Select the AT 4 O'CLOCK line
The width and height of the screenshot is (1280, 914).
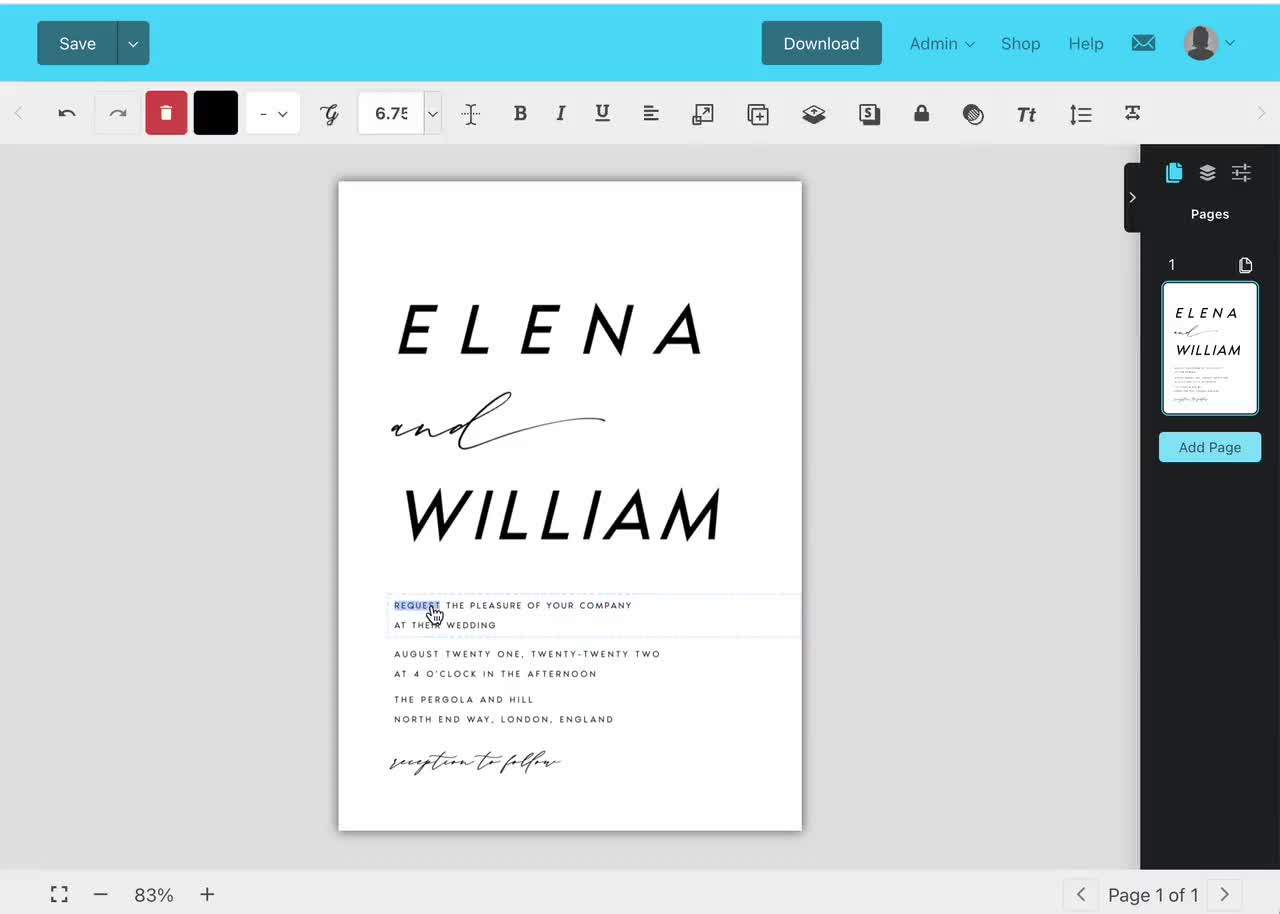coord(495,674)
